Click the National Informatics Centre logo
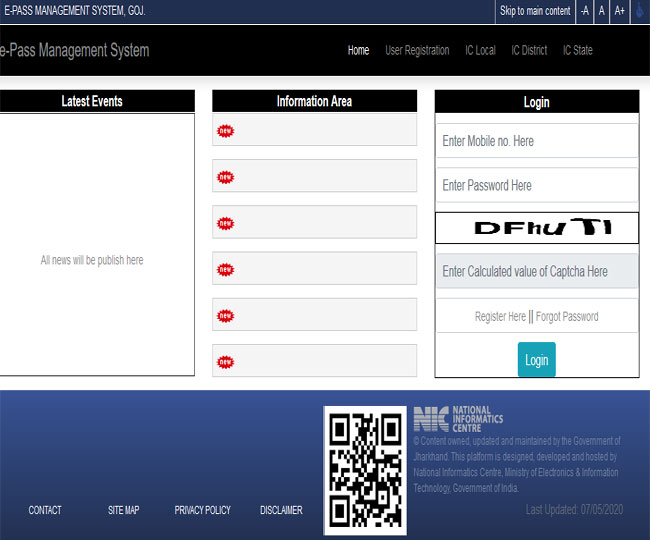Screen dimensions: 650x540 (459, 419)
